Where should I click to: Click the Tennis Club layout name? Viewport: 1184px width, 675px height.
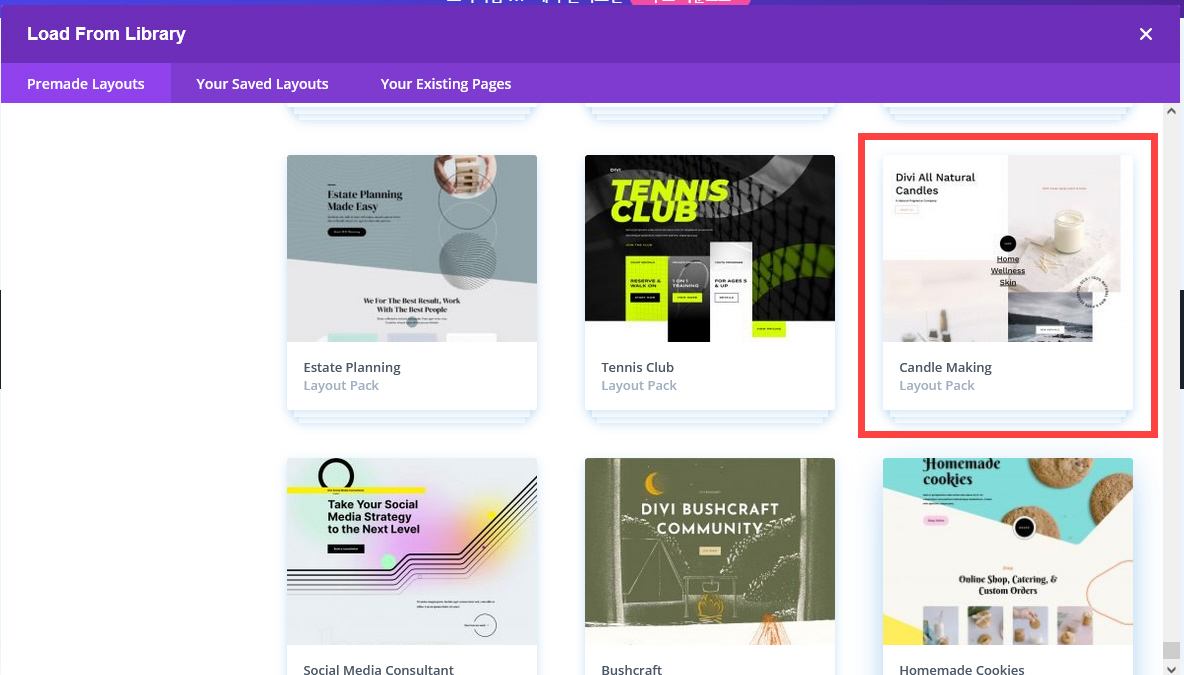pos(637,367)
